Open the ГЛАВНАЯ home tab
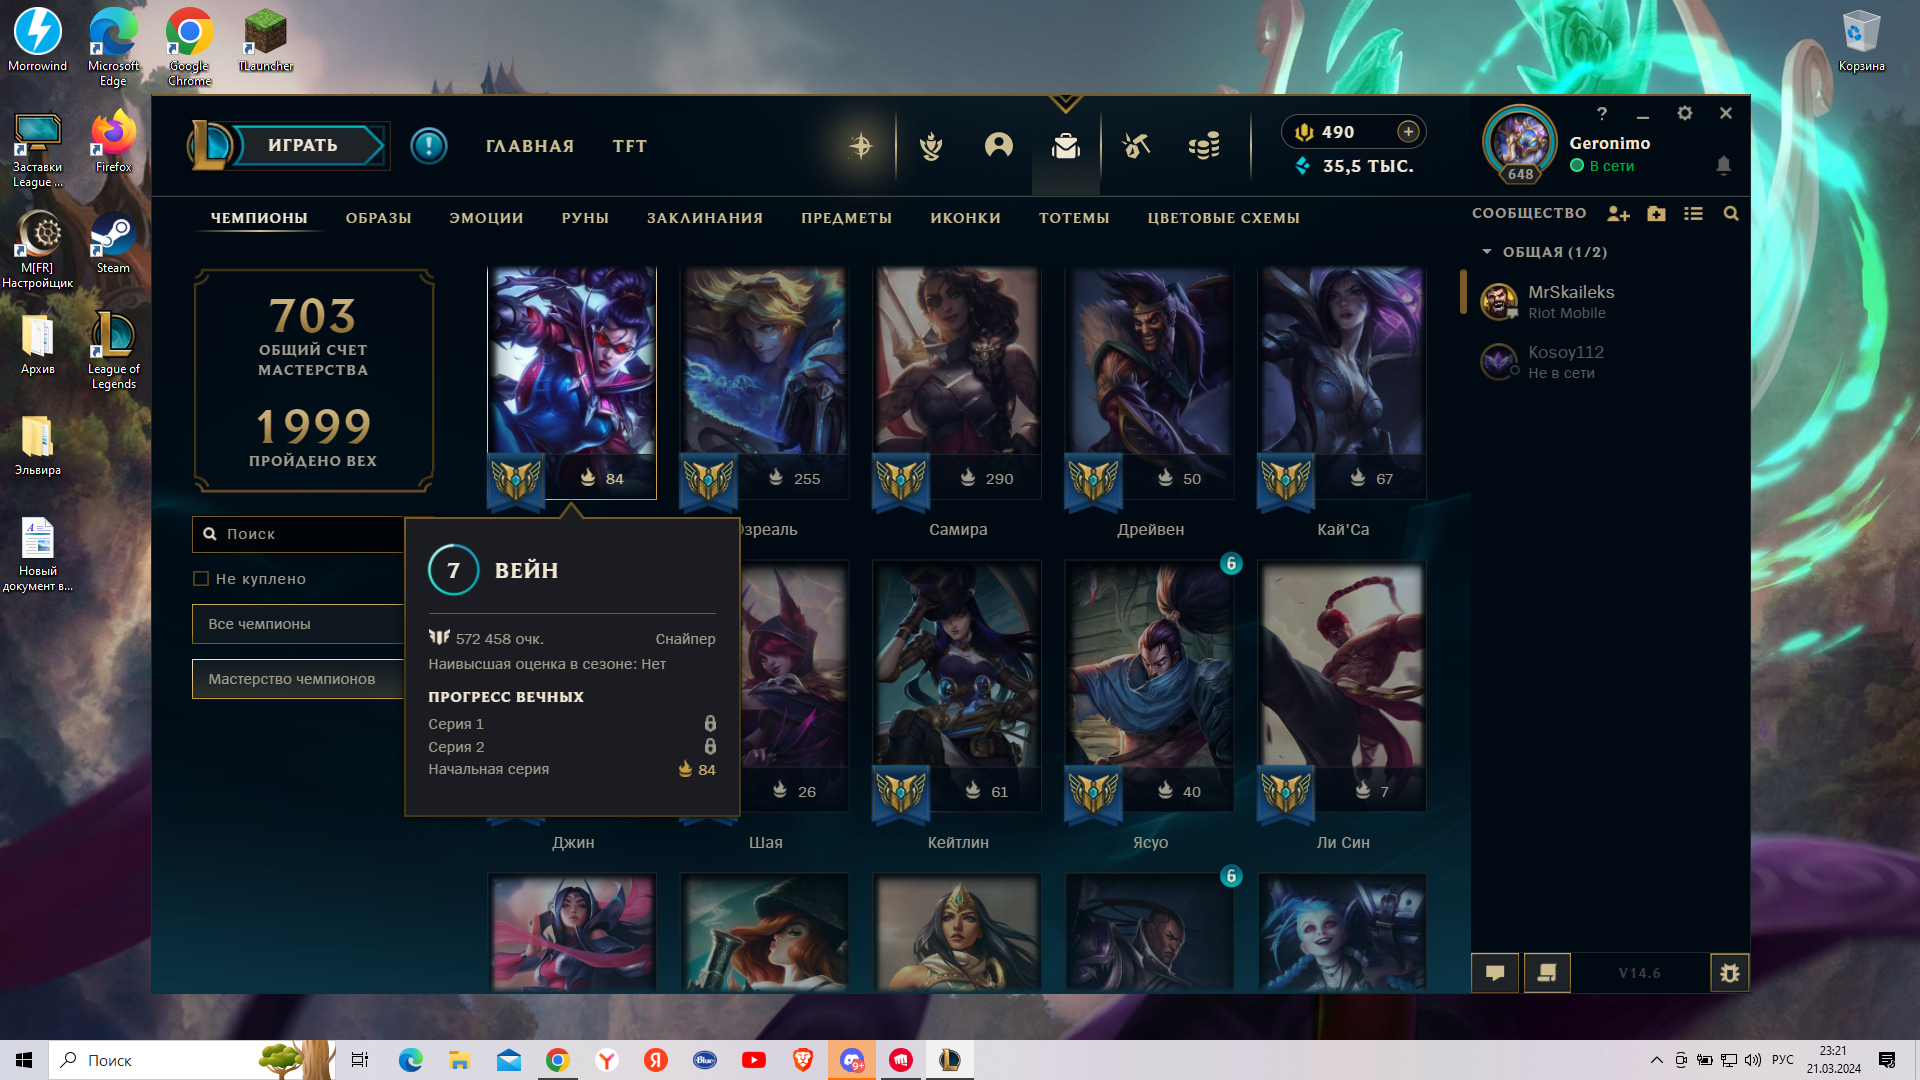Viewport: 1920px width, 1080px height. coord(530,146)
